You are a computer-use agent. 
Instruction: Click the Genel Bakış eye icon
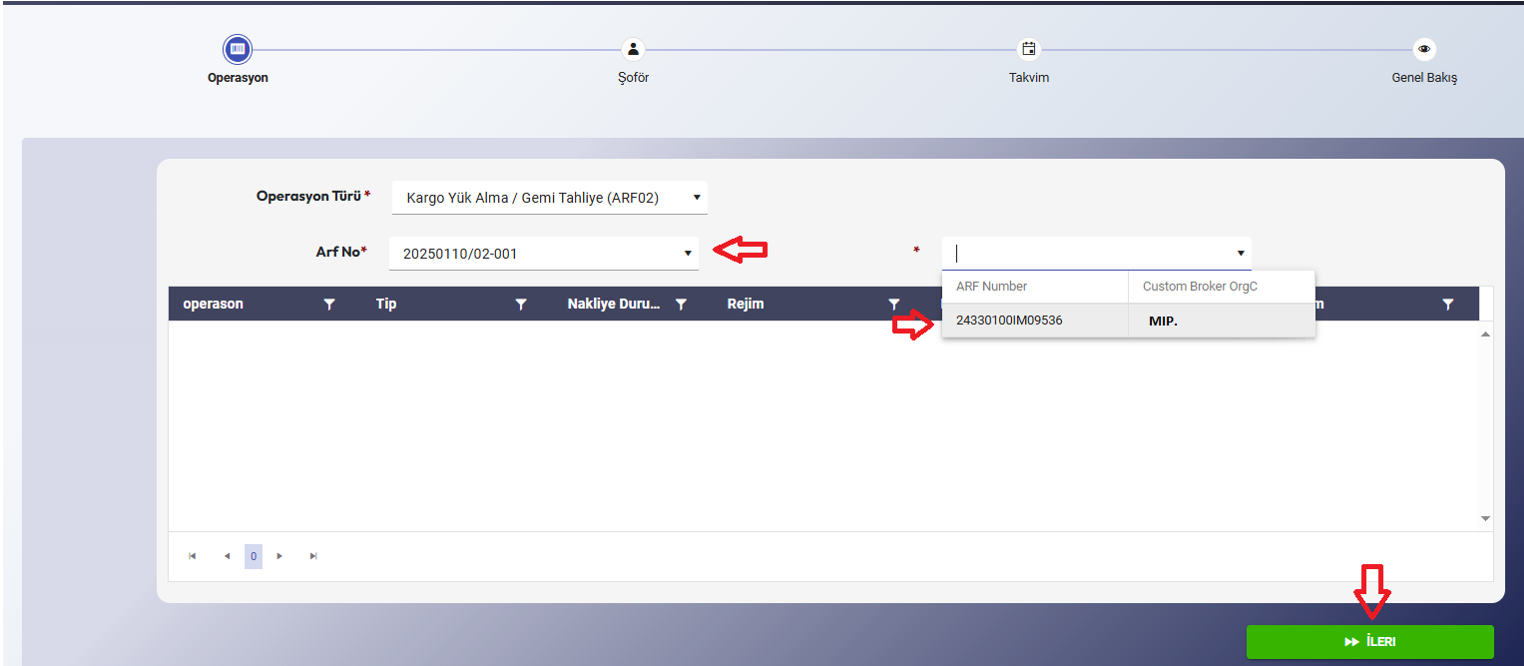tap(1424, 49)
